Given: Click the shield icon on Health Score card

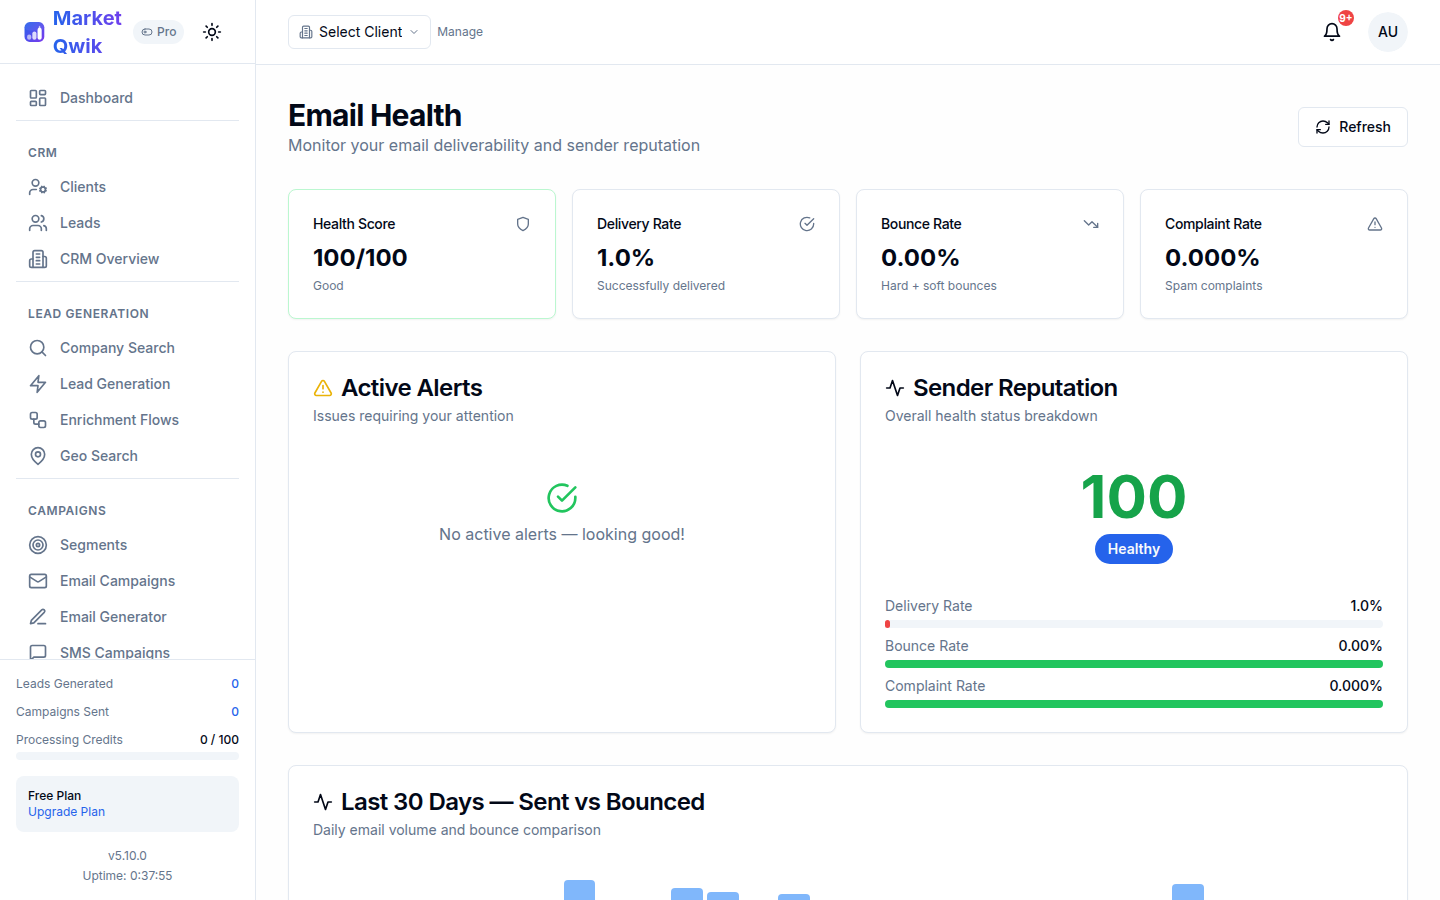Looking at the screenshot, I should coord(523,224).
